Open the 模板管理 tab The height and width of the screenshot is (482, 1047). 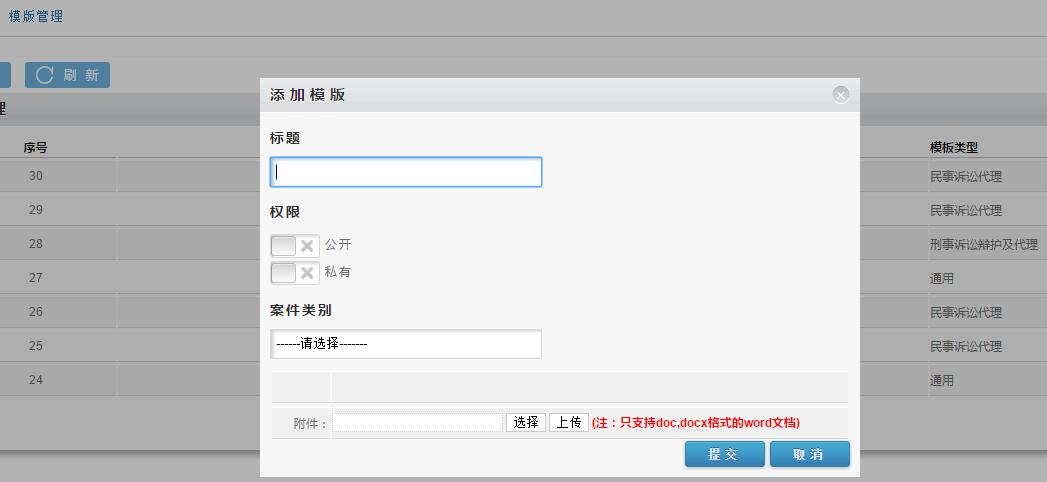(36, 17)
